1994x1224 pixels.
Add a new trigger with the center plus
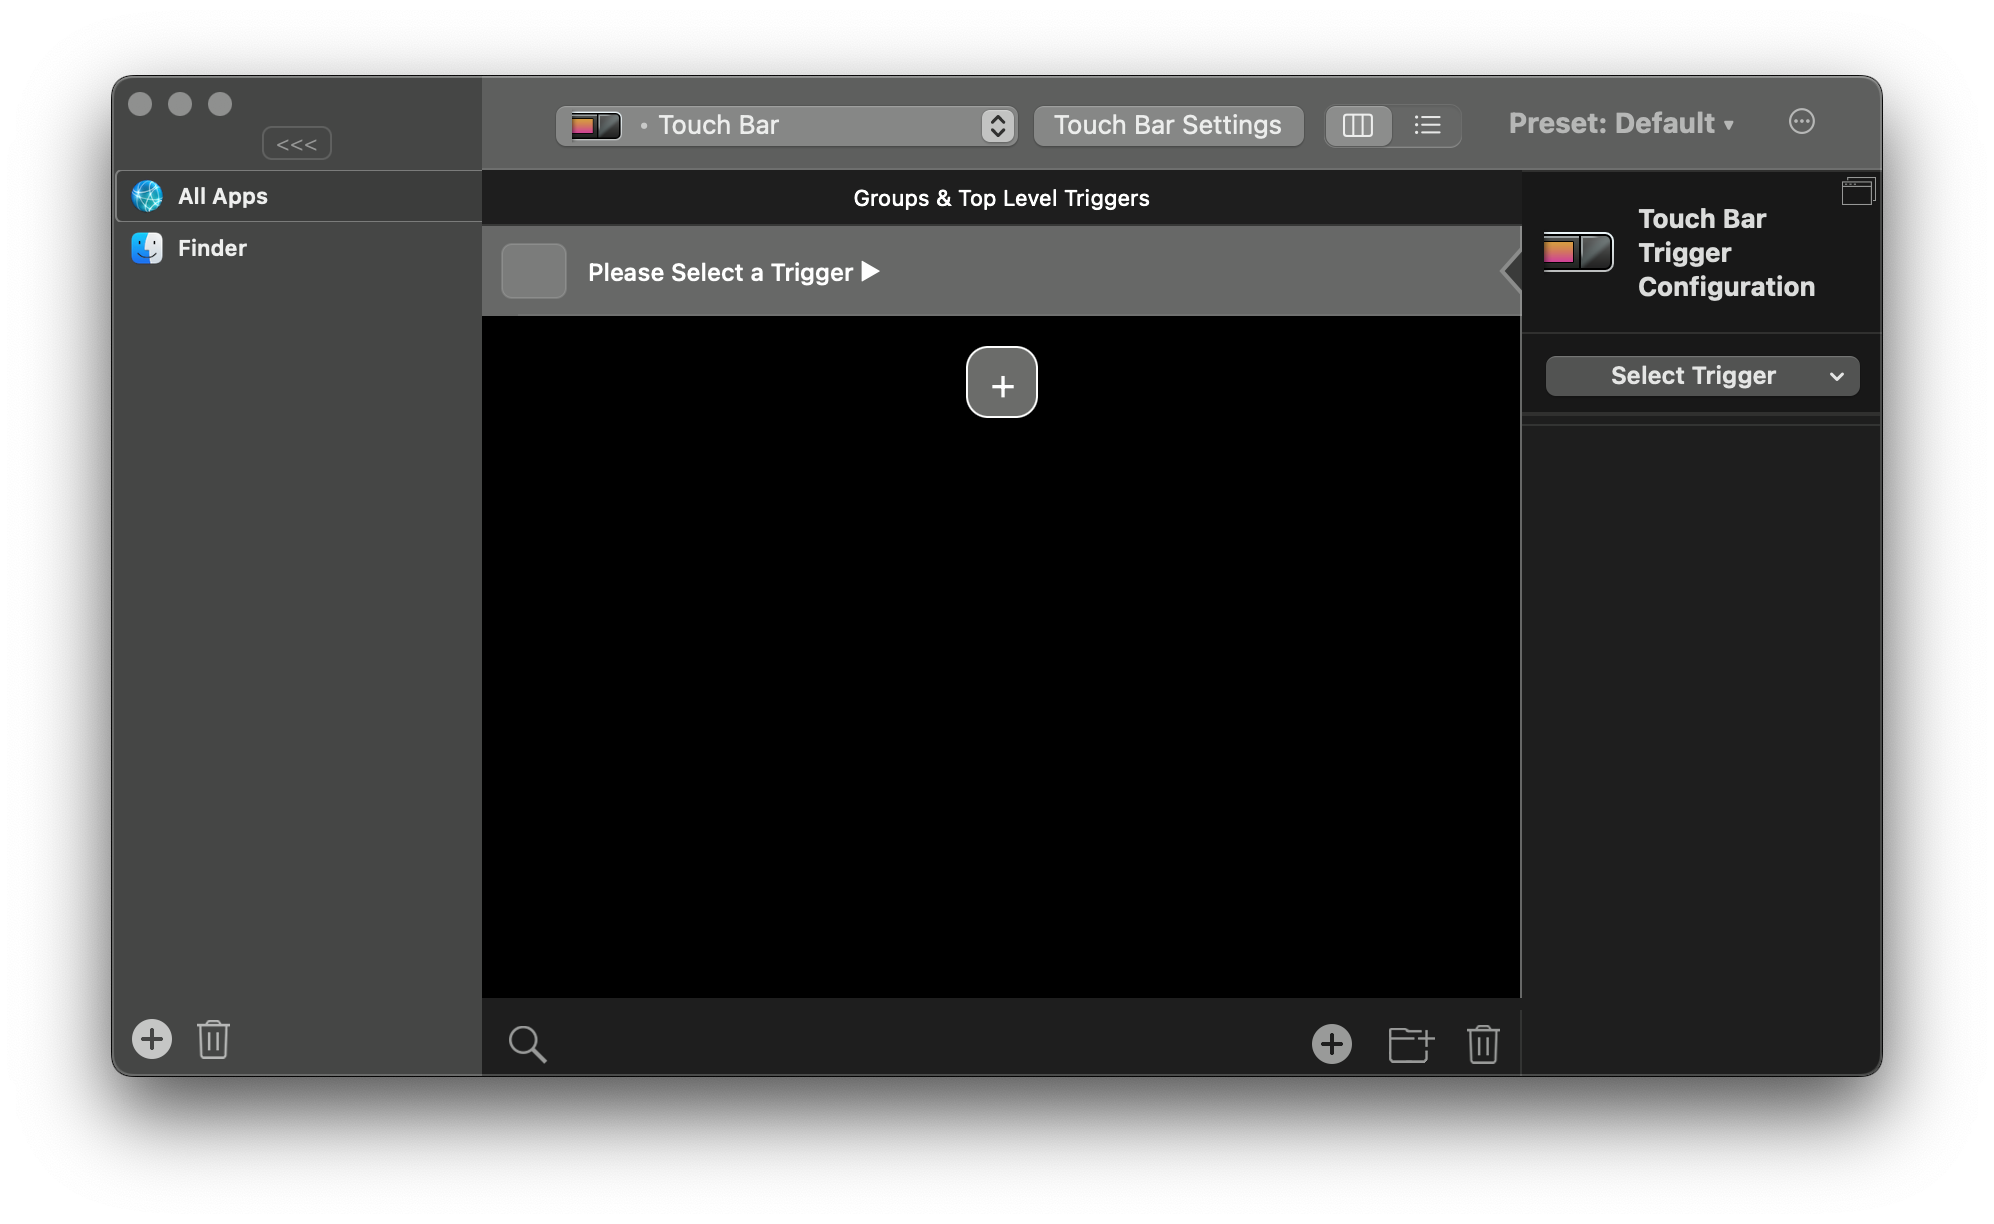click(1002, 382)
